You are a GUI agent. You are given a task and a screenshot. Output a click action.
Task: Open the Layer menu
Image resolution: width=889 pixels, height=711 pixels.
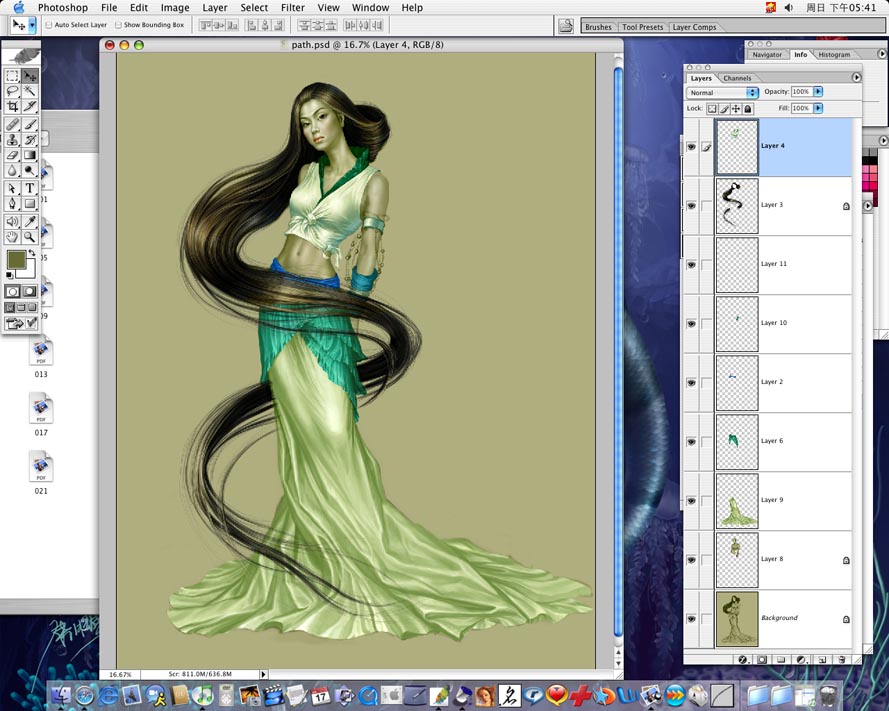point(215,7)
